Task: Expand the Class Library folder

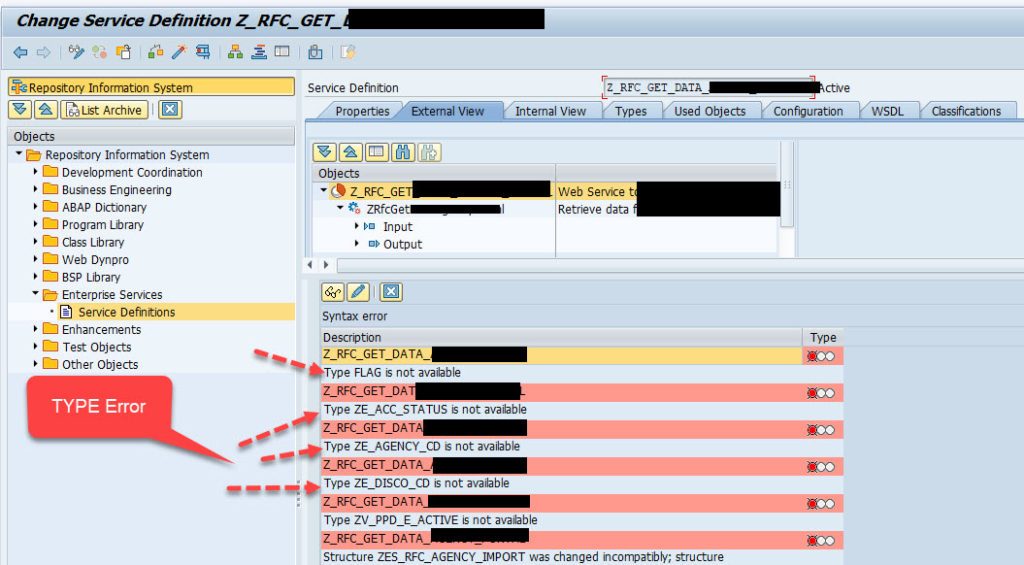Action: point(35,242)
